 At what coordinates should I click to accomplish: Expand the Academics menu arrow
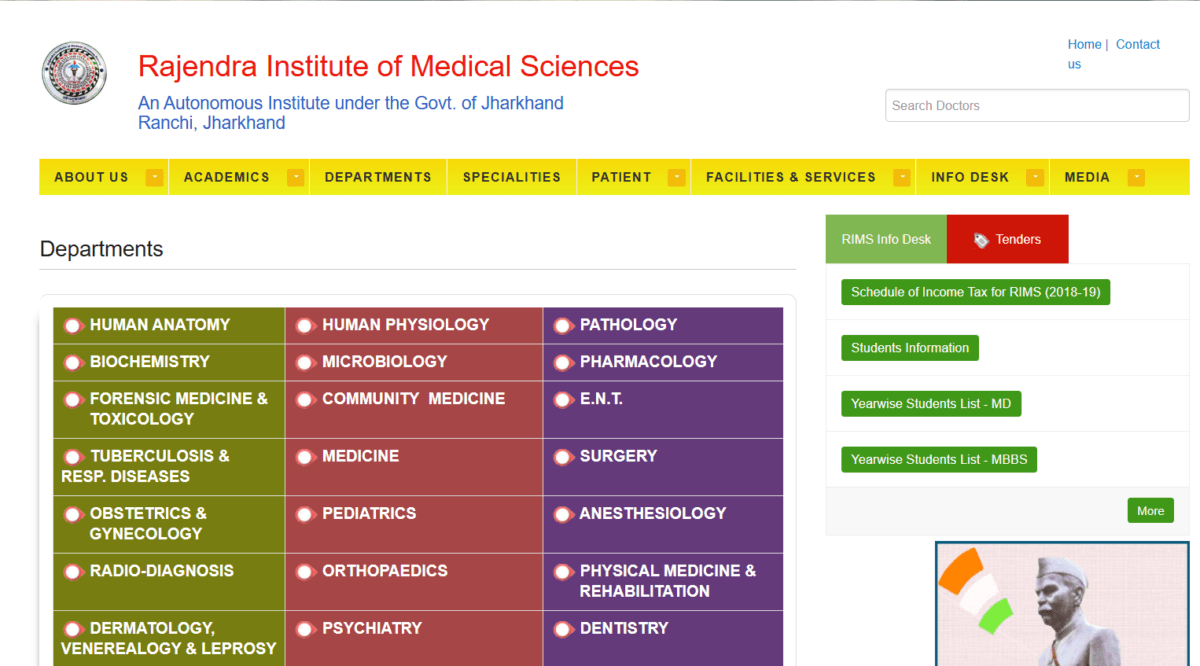tap(295, 177)
